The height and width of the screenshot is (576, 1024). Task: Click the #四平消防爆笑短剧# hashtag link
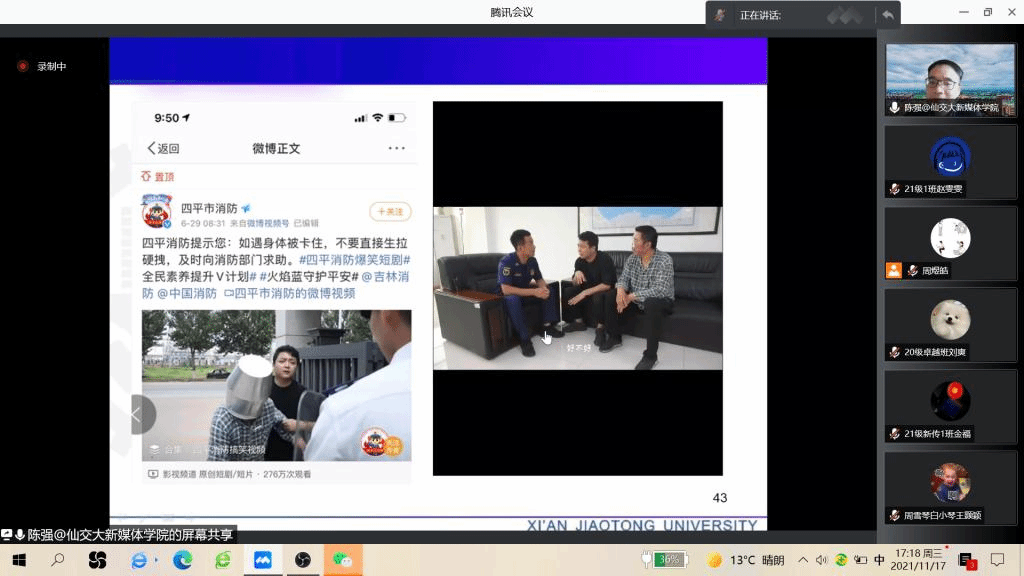pos(355,258)
